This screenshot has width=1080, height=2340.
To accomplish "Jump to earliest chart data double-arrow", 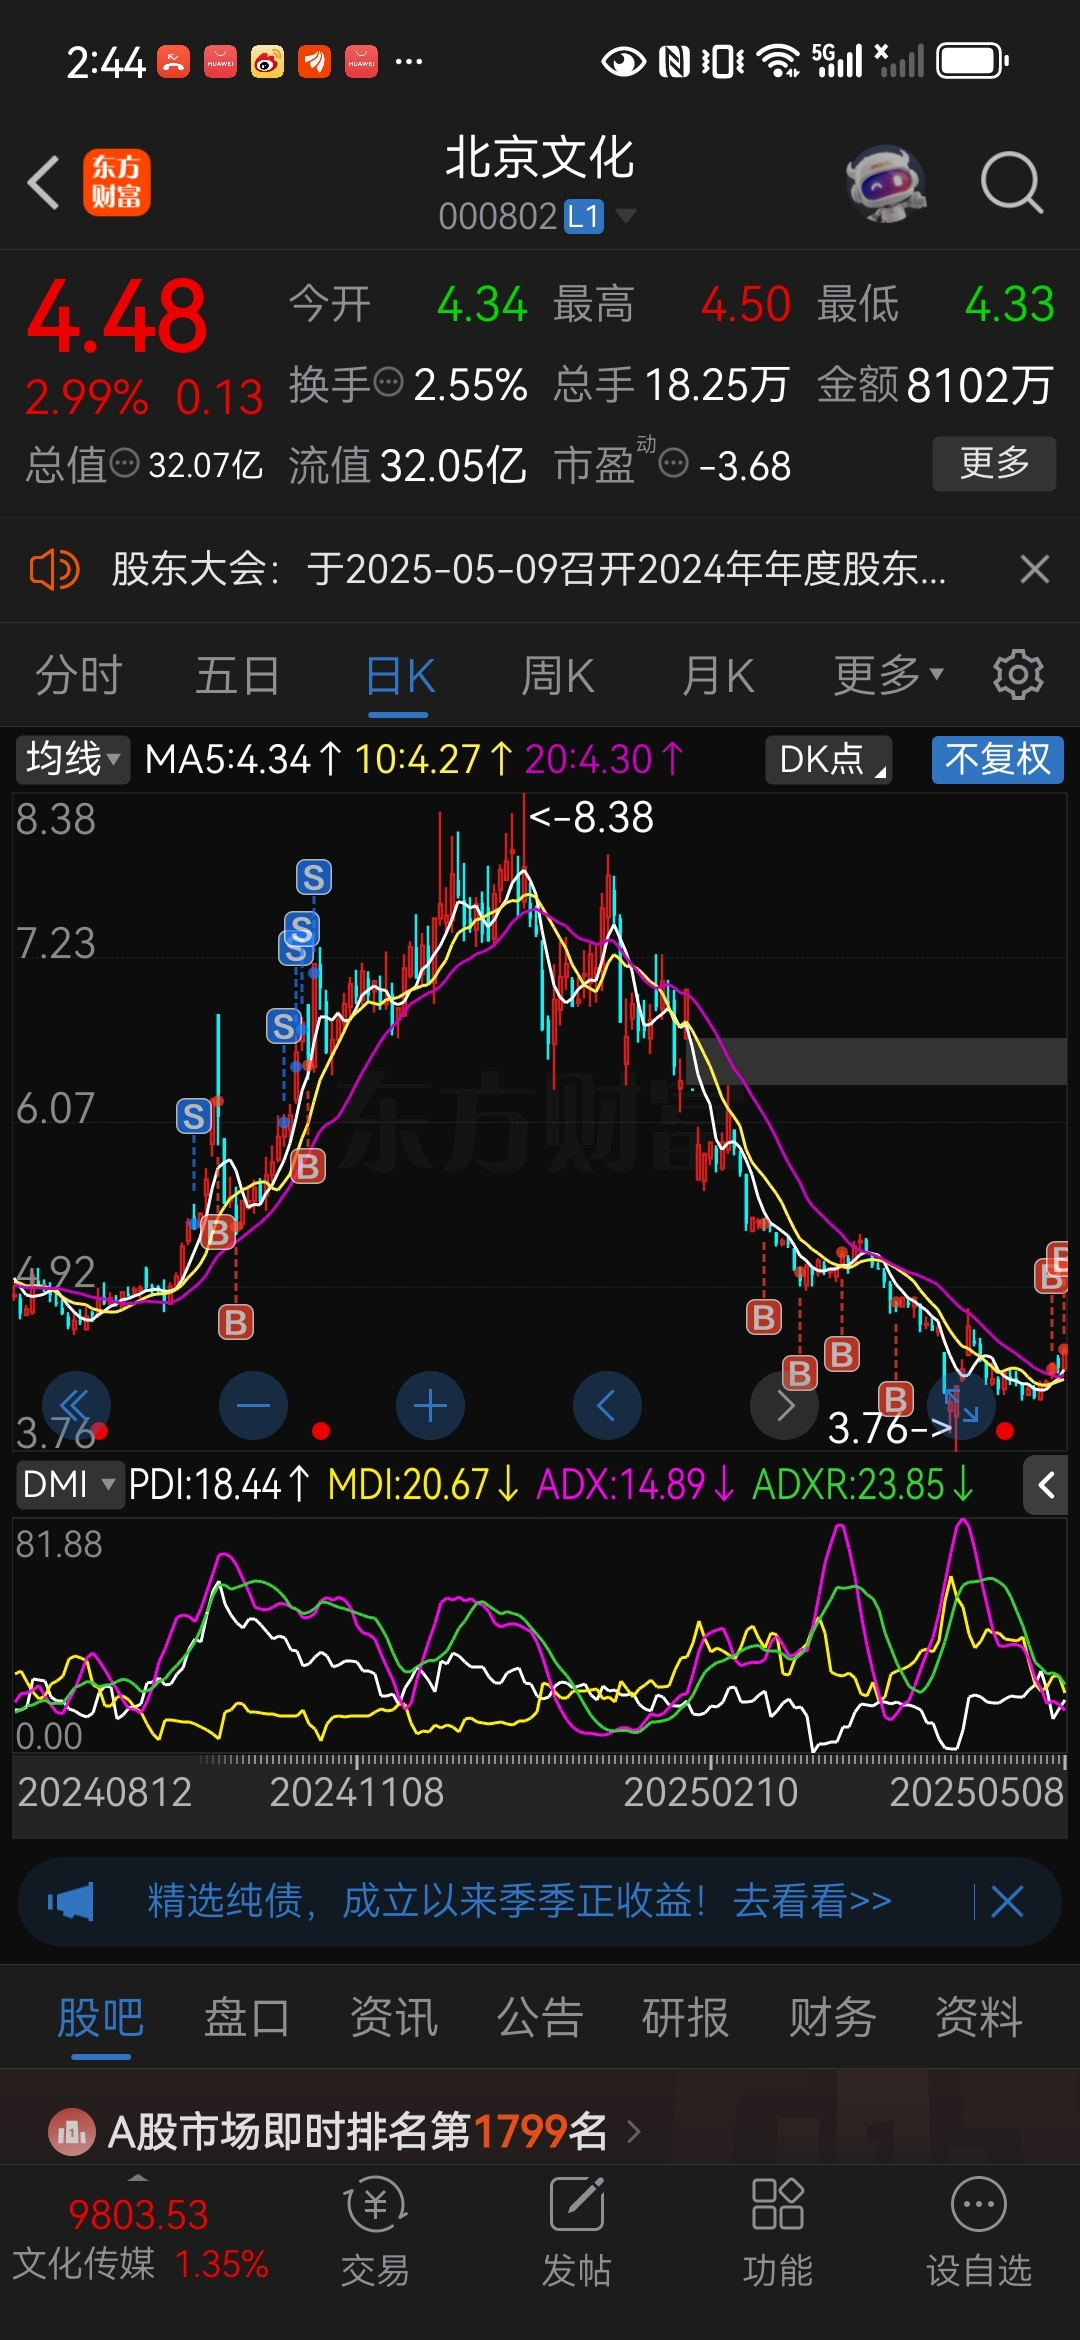I will coord(76,1405).
